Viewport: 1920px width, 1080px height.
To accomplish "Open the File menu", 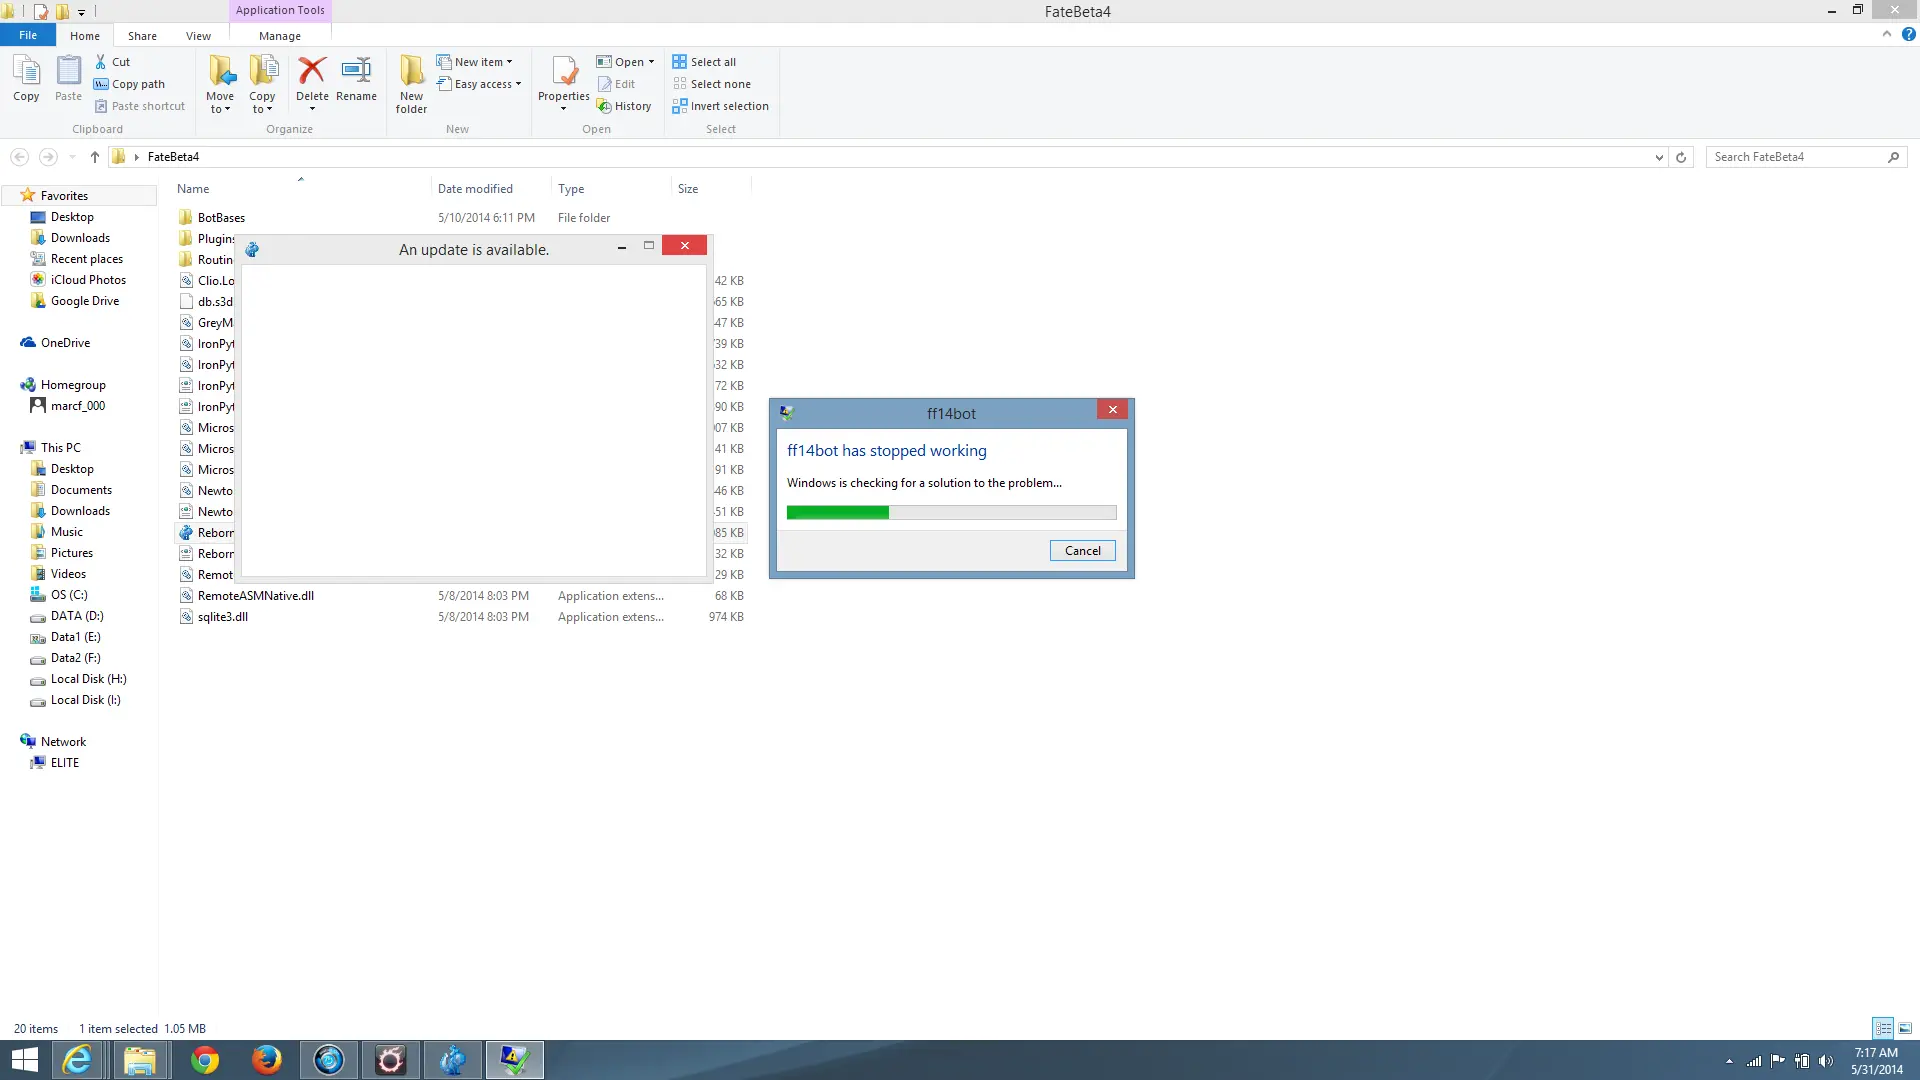I will point(28,35).
